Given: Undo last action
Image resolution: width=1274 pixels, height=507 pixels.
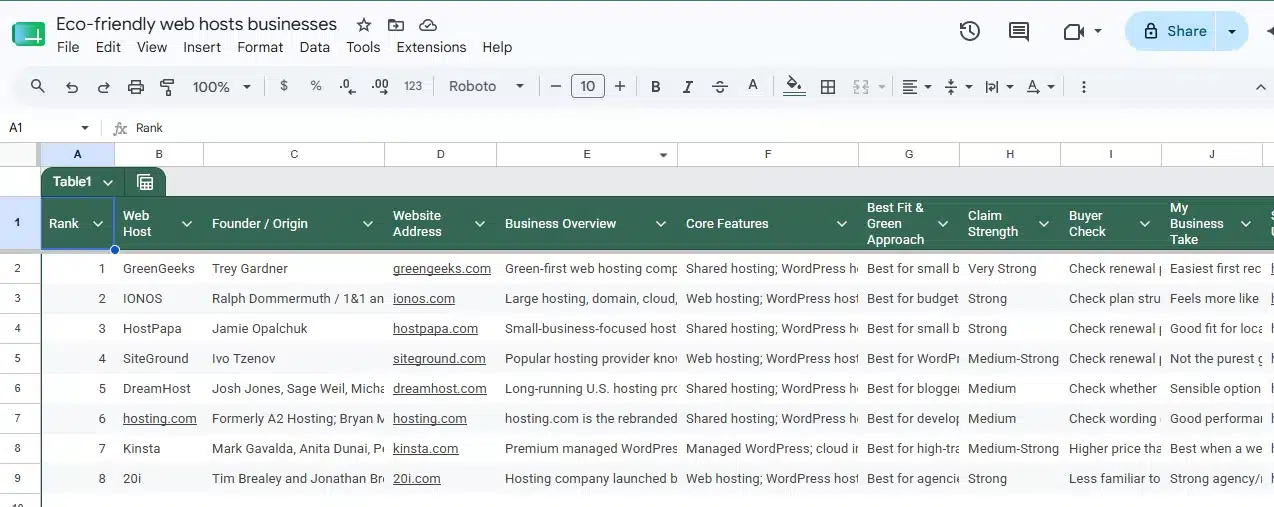Looking at the screenshot, I should tap(72, 87).
